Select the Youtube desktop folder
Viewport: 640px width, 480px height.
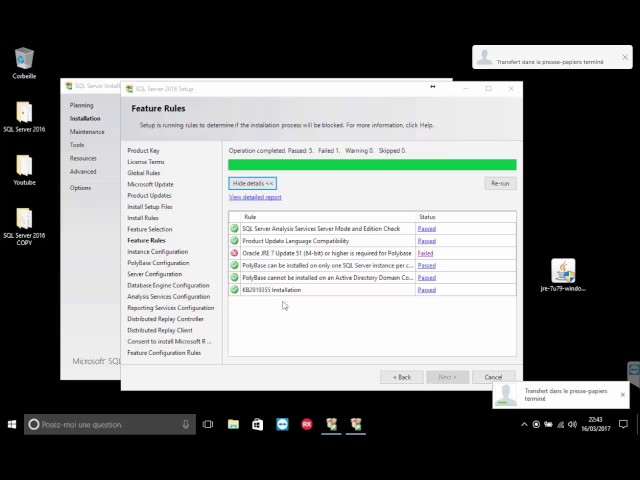[x=24, y=169]
